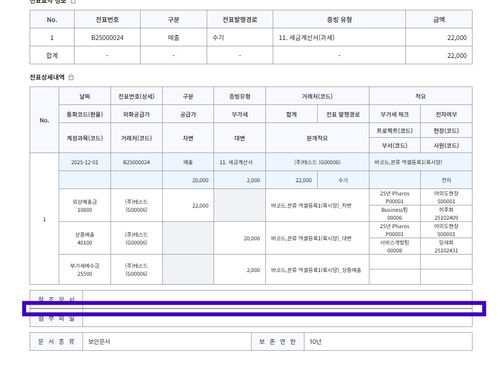Click the 상품매출 40100 account cell

tap(85, 238)
